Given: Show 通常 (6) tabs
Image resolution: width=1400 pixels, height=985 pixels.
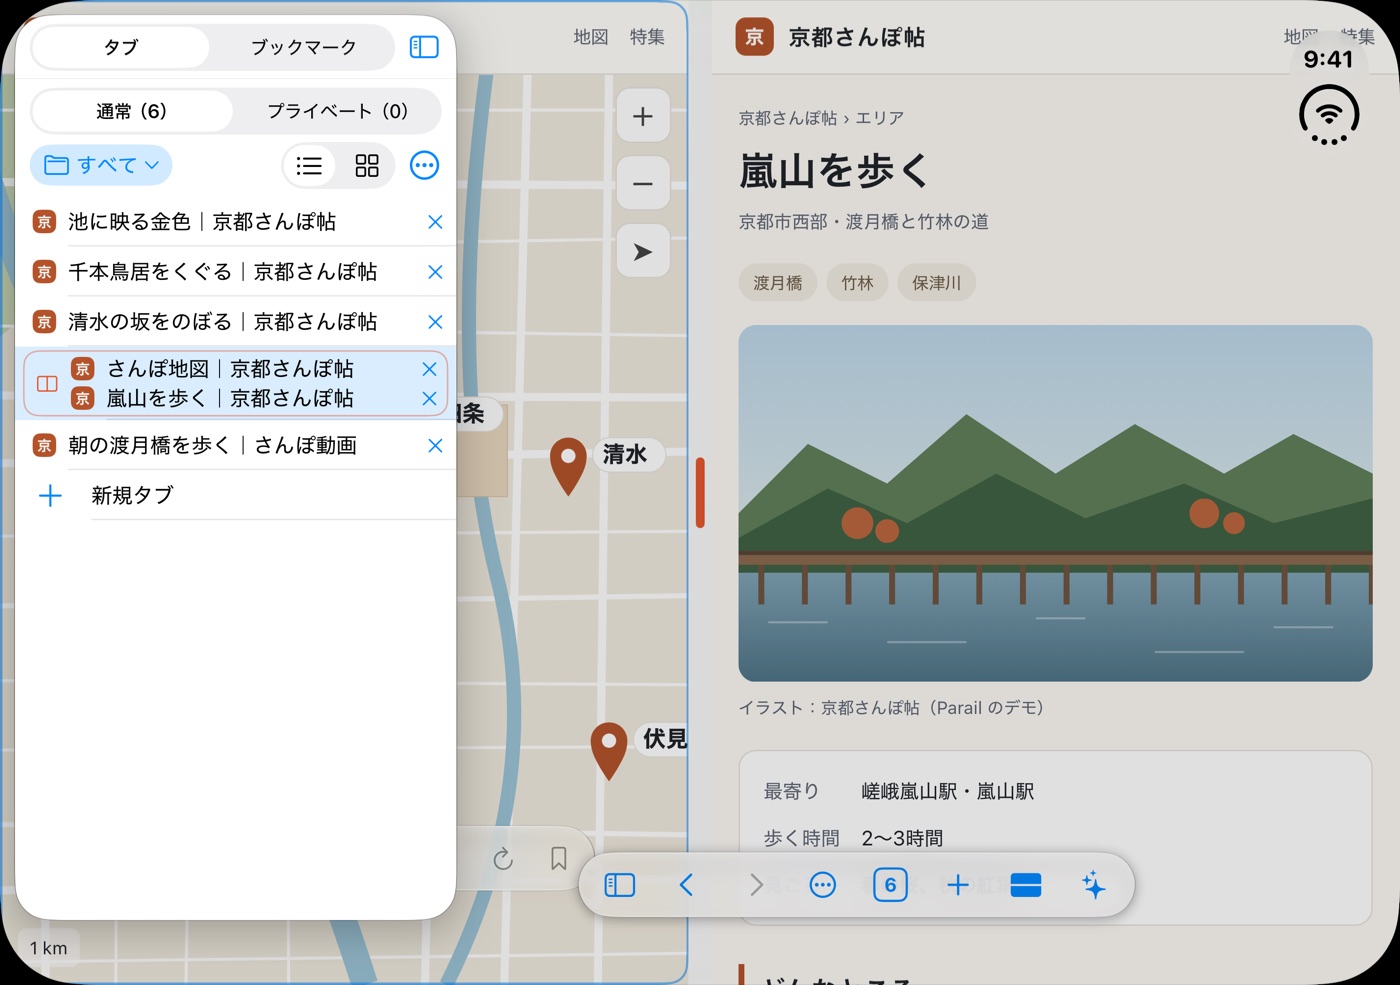Looking at the screenshot, I should click(x=132, y=111).
